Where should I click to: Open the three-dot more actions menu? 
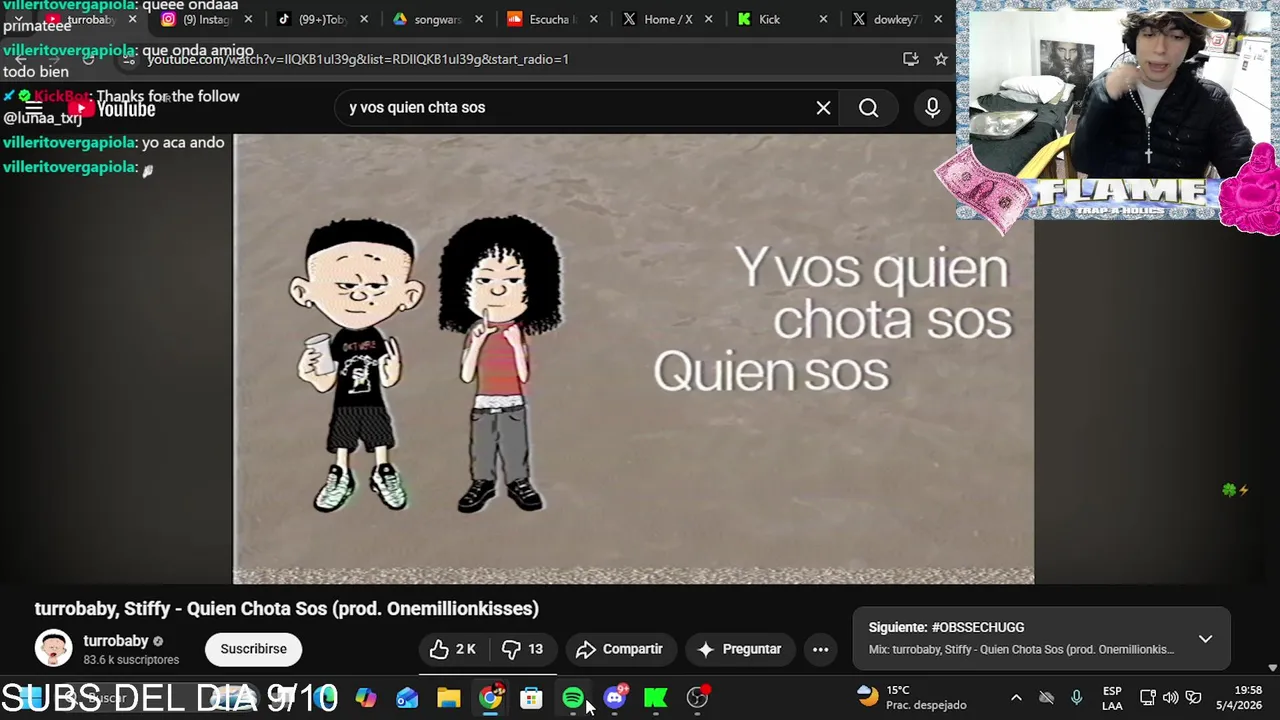[820, 649]
